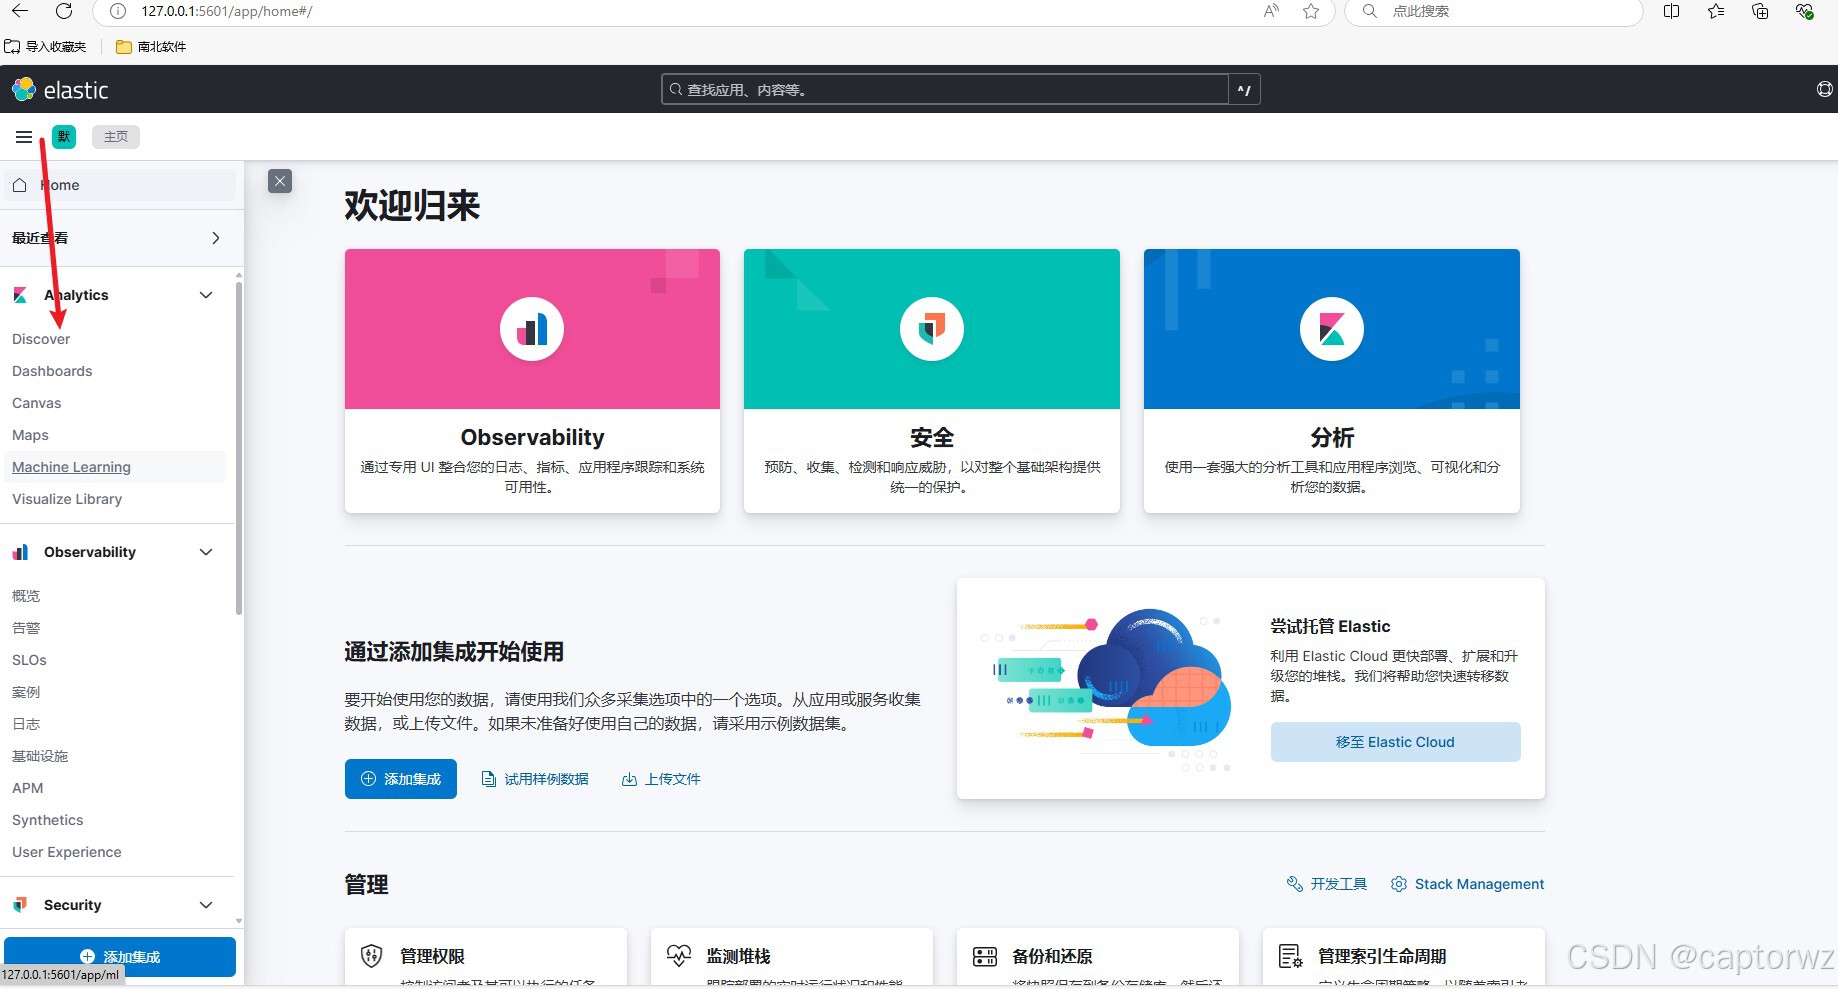Click the Analytics card Kibana icon
This screenshot has width=1838, height=989.
point(1332,329)
